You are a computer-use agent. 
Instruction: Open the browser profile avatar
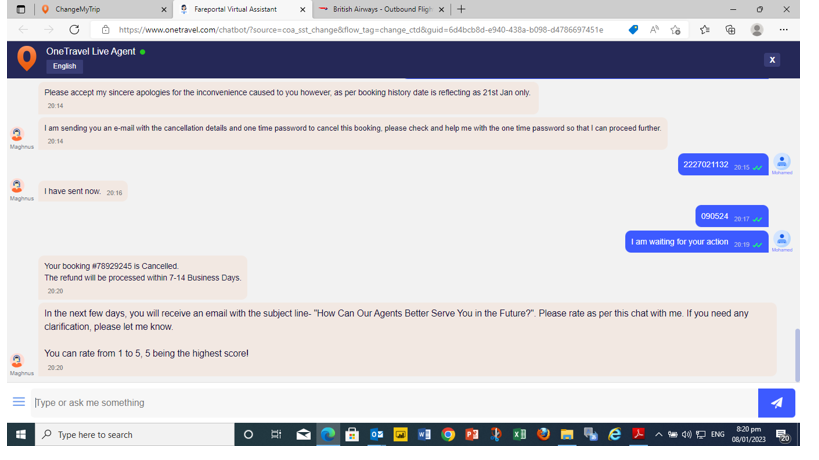coord(757,30)
